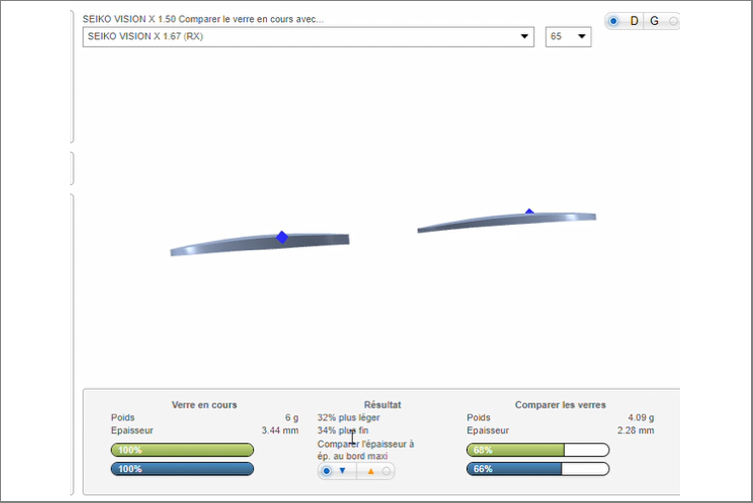The height and width of the screenshot is (503, 753).
Task: Click the blue 100% thickness bar
Action: pos(182,469)
